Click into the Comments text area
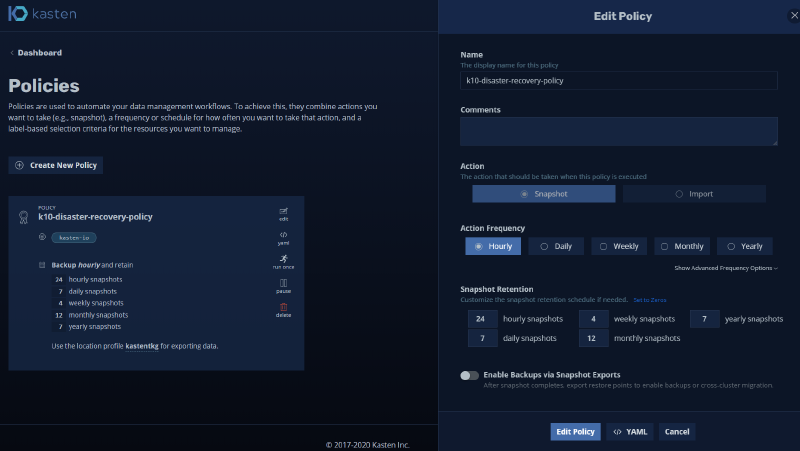The image size is (800, 451). 619,132
